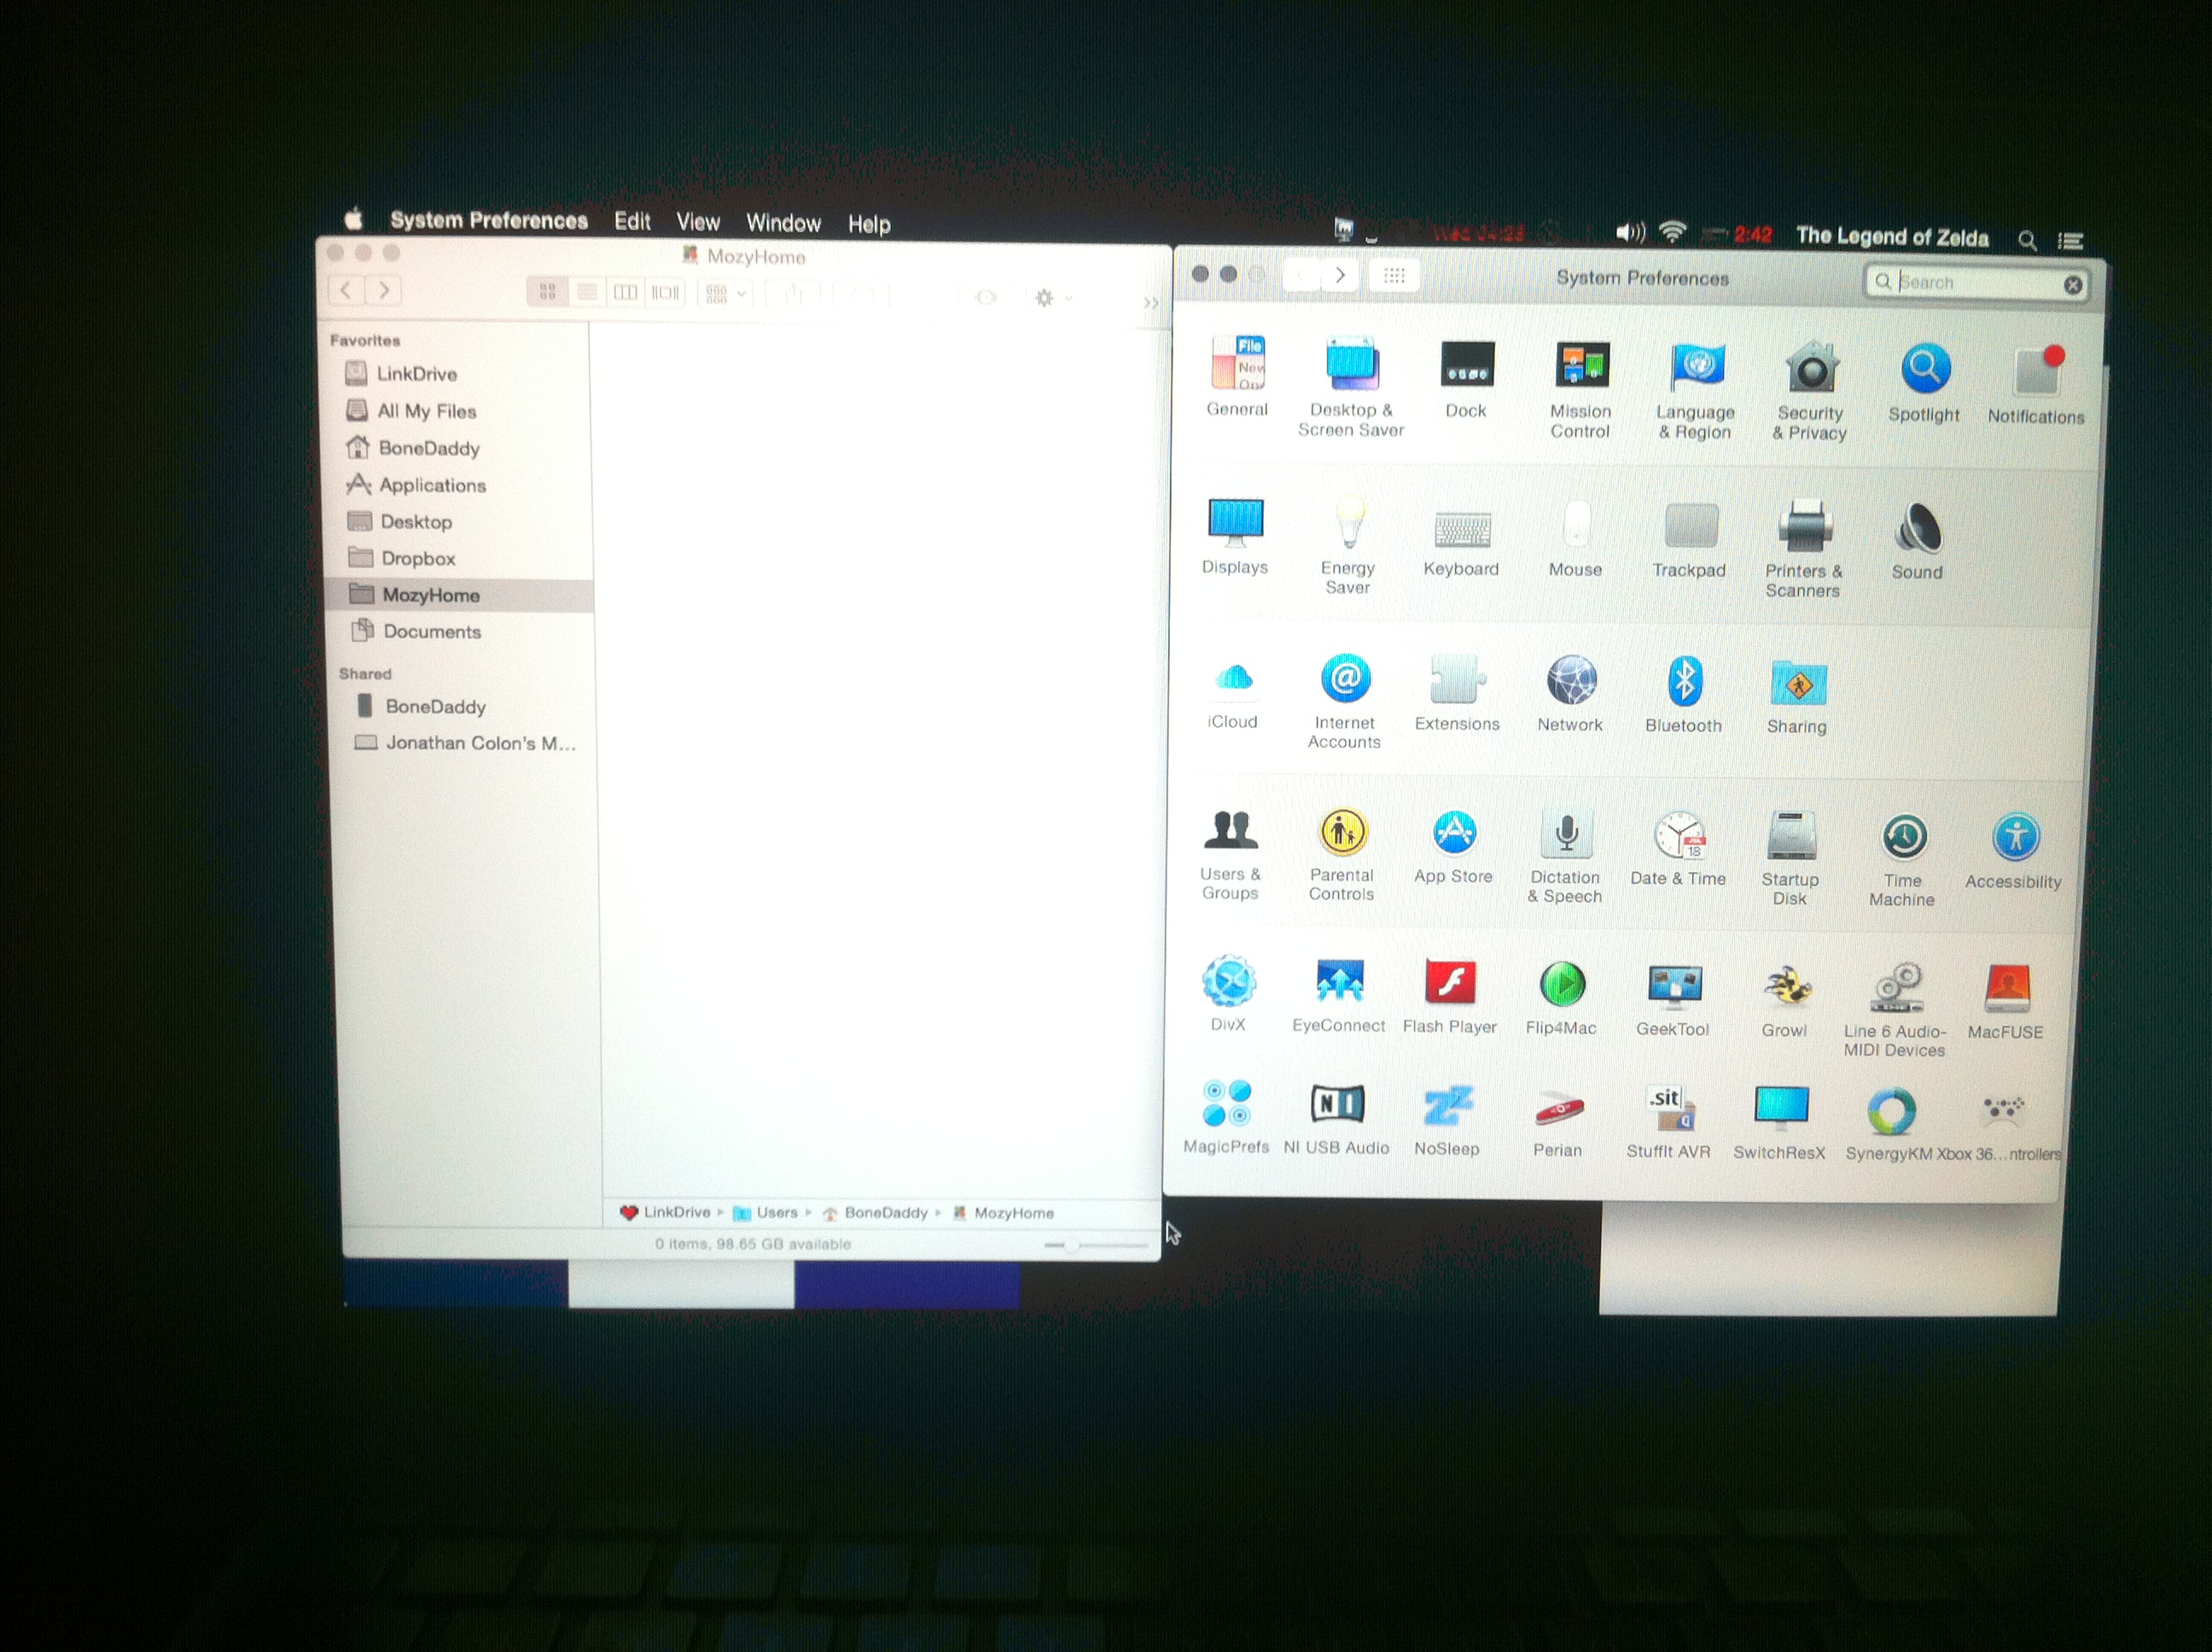Open the View menu
The height and width of the screenshot is (1652, 2212).
click(x=697, y=222)
